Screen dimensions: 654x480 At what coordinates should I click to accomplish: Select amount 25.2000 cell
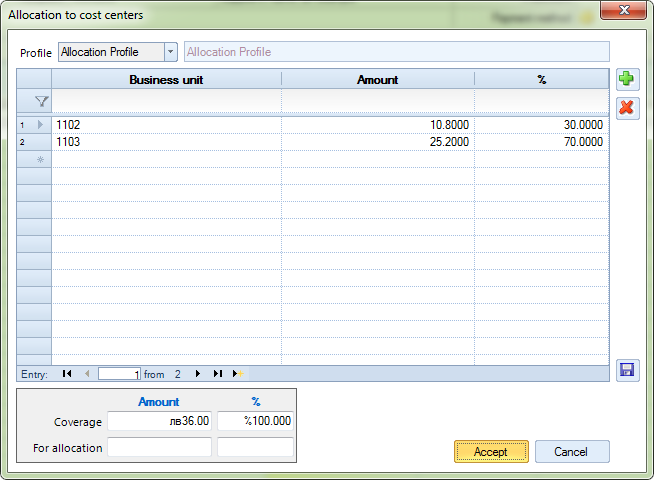[378, 142]
